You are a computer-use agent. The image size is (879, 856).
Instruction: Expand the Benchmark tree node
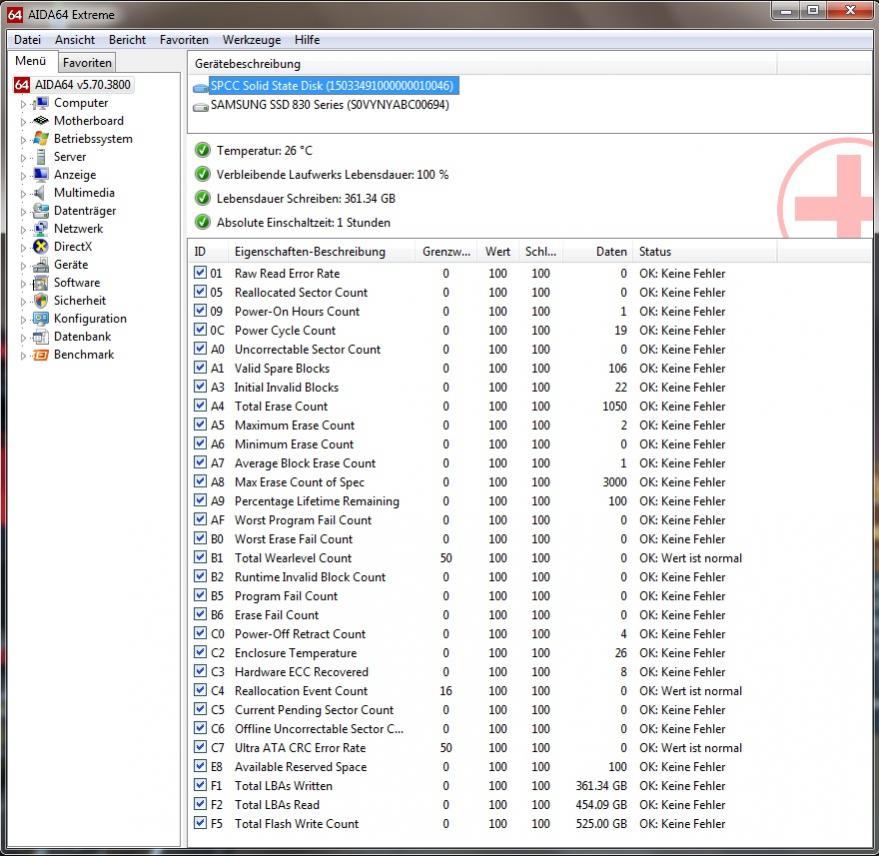23,355
